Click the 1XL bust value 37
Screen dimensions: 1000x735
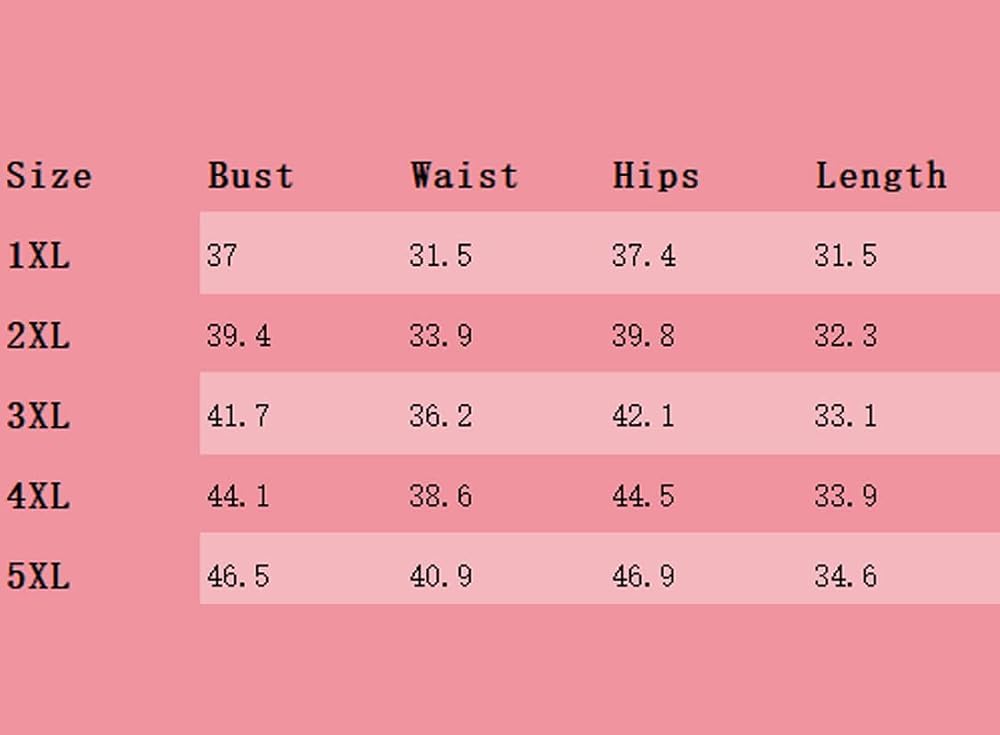click(x=222, y=256)
